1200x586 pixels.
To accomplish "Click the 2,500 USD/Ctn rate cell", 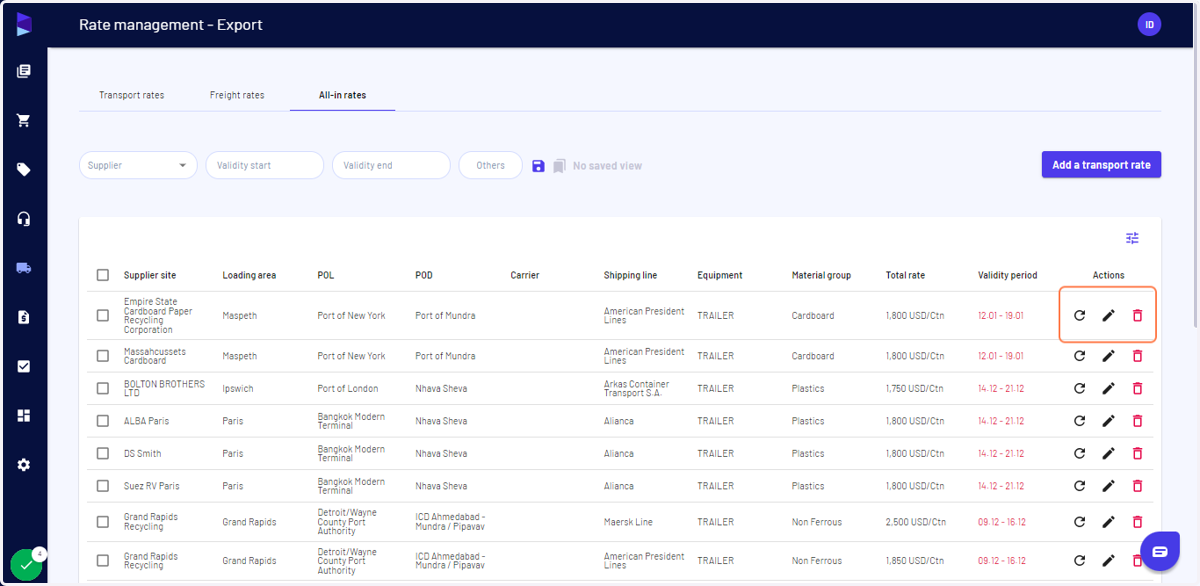I will 915,522.
